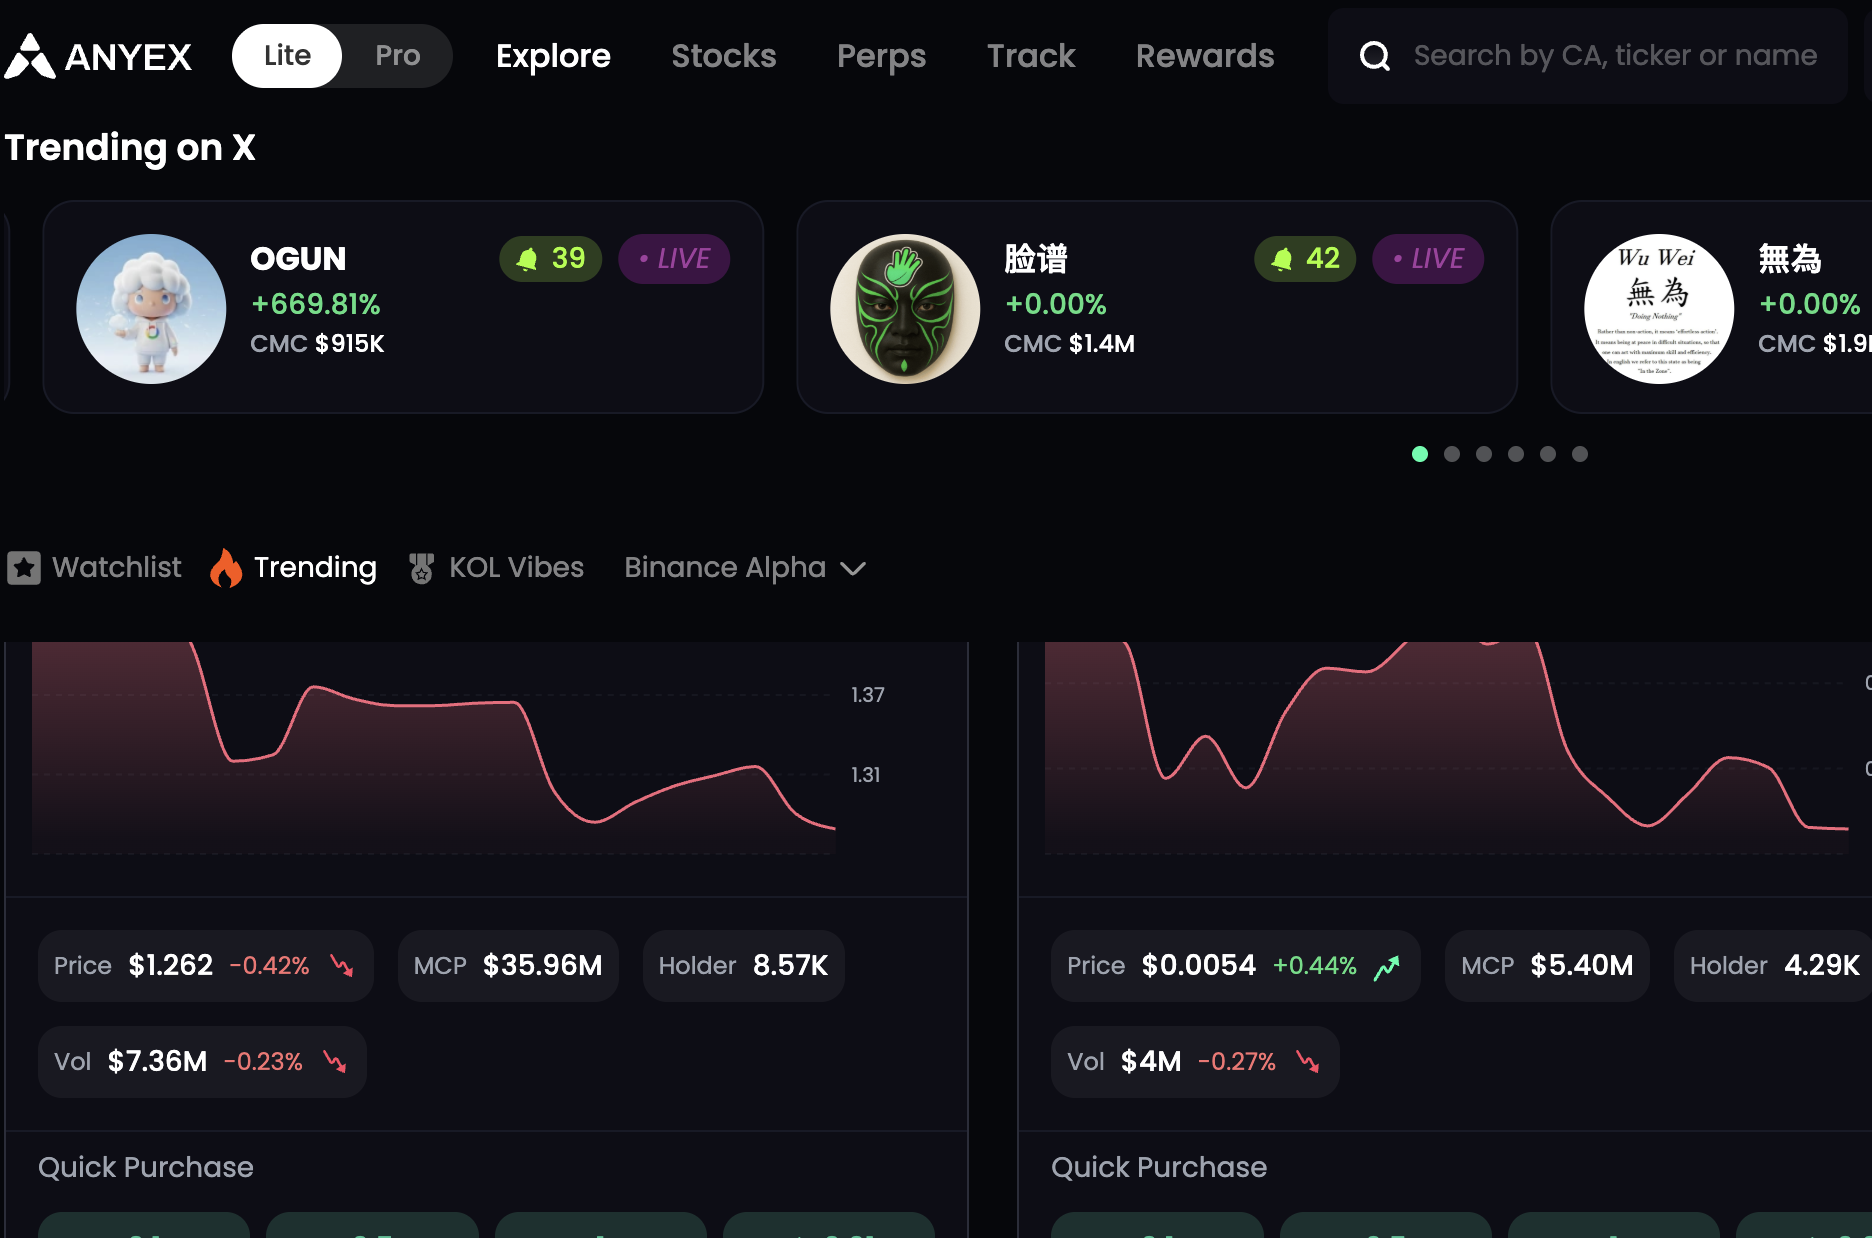Click the chevron next to Binance Alpha

pos(853,569)
